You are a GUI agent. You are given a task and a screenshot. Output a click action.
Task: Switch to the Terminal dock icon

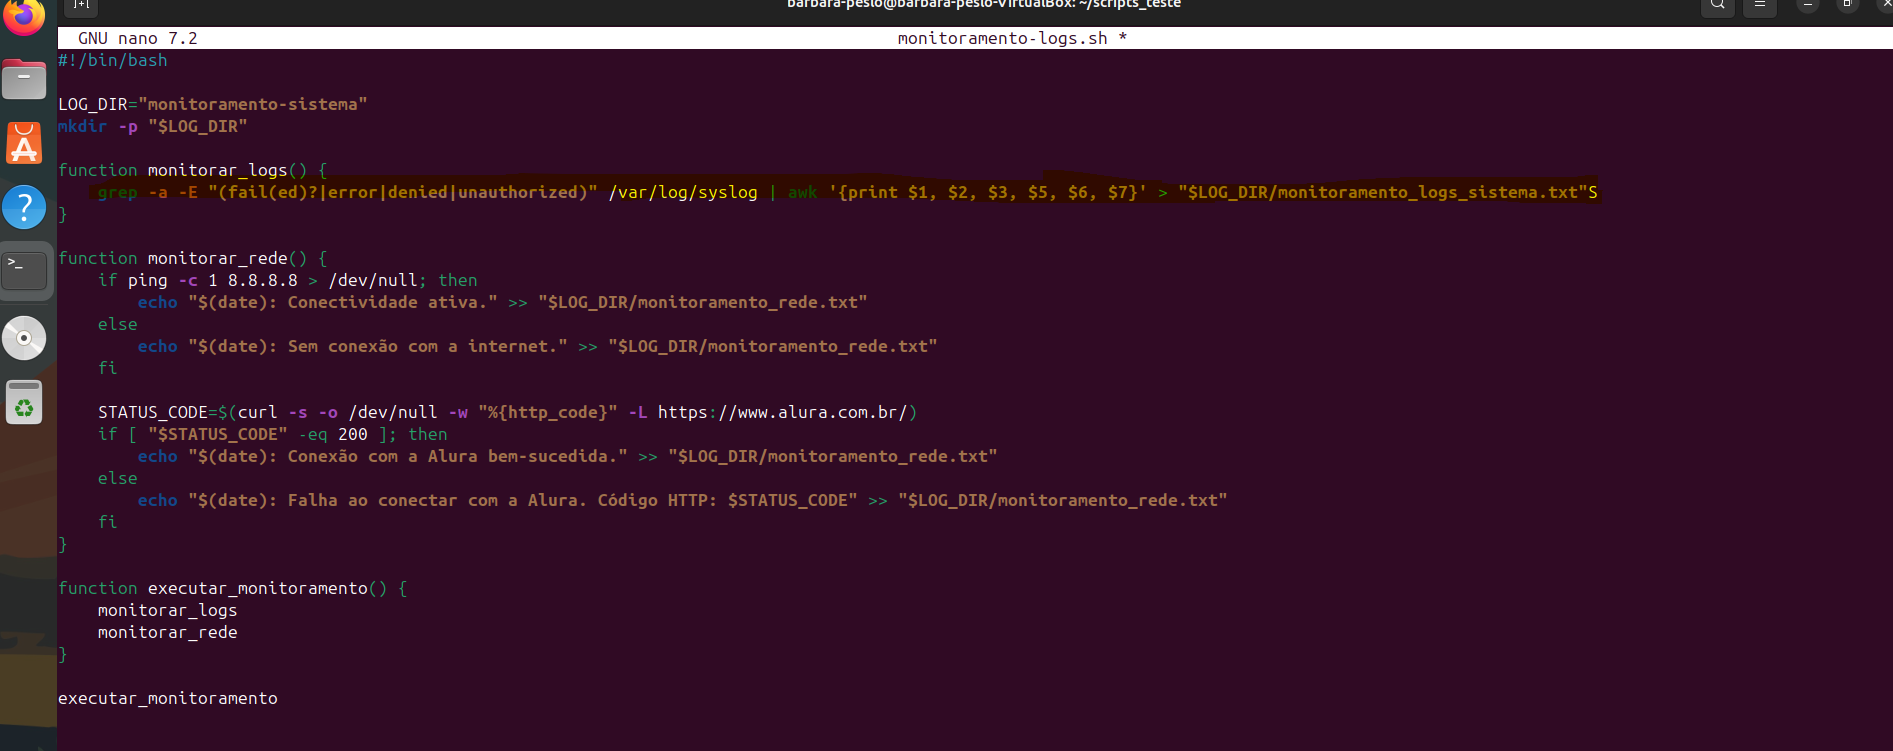pyautogui.click(x=24, y=271)
